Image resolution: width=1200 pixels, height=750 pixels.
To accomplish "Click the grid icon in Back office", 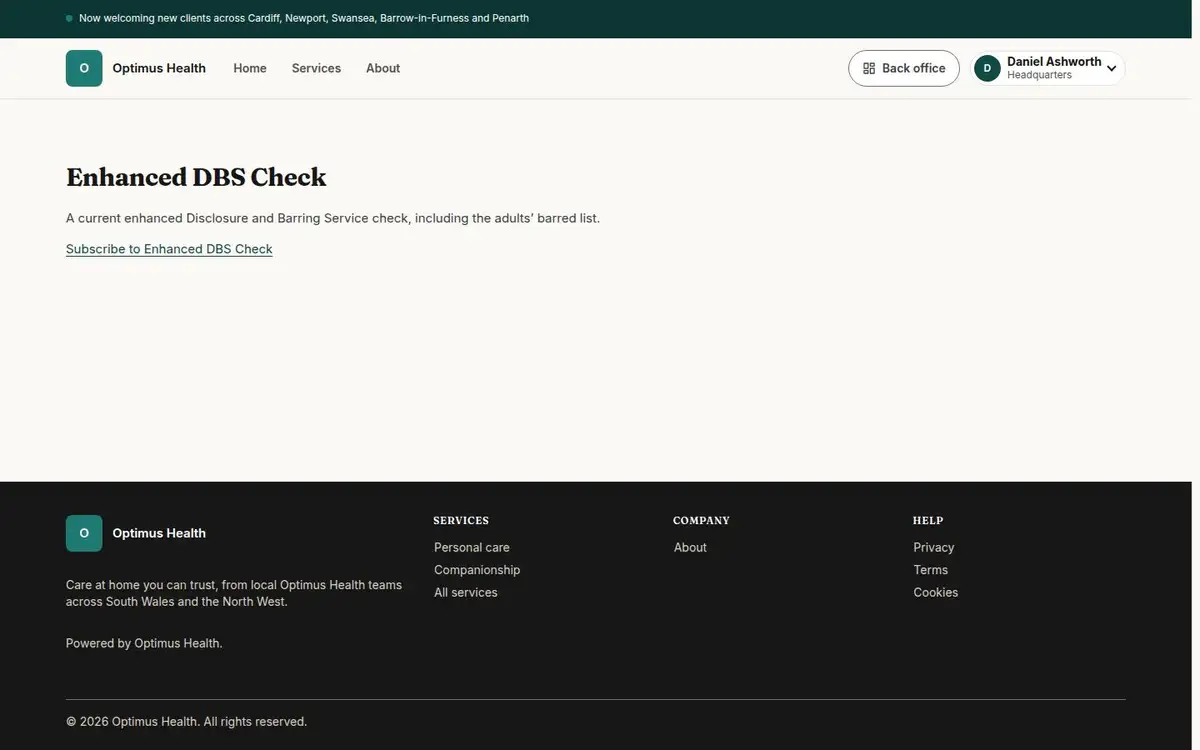I will coord(869,68).
